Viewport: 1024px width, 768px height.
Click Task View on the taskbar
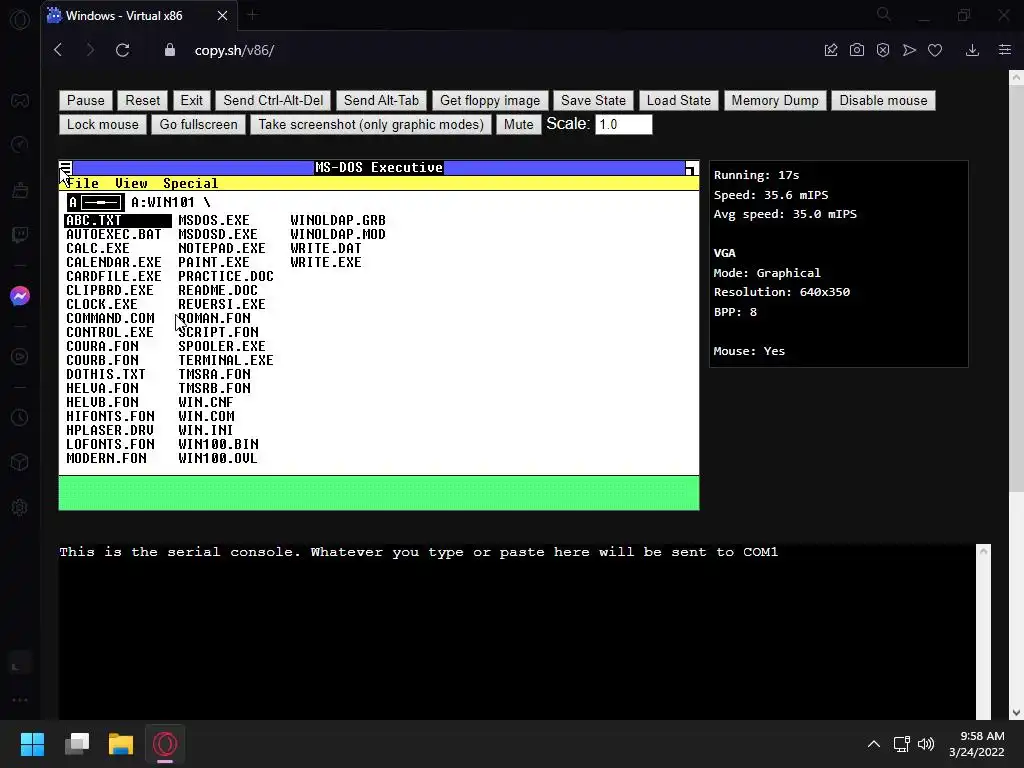pos(77,744)
